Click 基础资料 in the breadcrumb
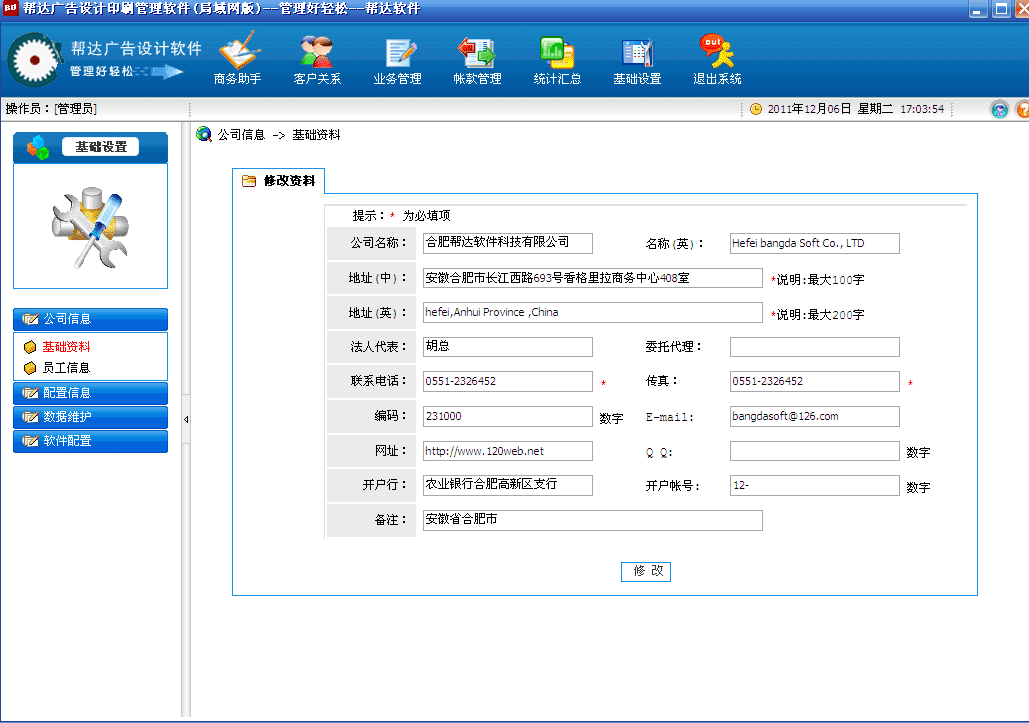1029x723 pixels. (316, 134)
